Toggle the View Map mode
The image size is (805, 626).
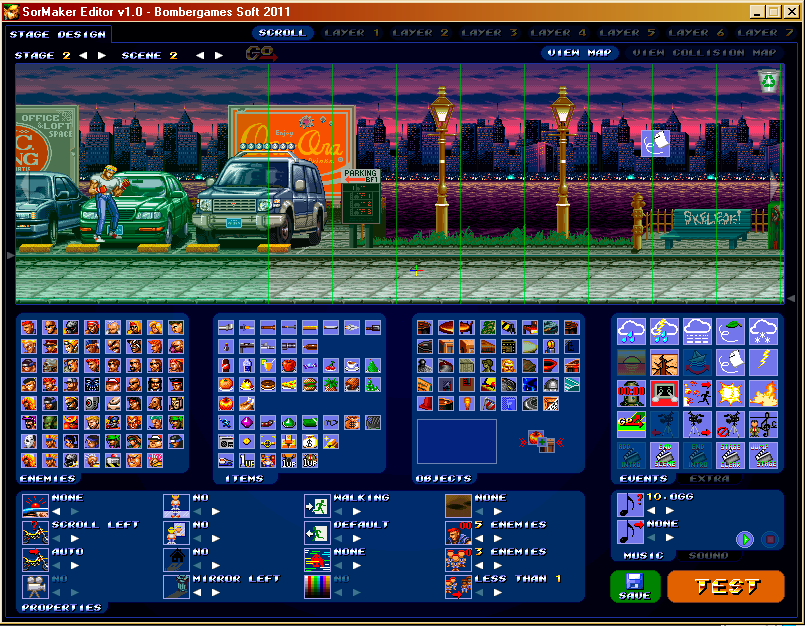pyautogui.click(x=579, y=53)
